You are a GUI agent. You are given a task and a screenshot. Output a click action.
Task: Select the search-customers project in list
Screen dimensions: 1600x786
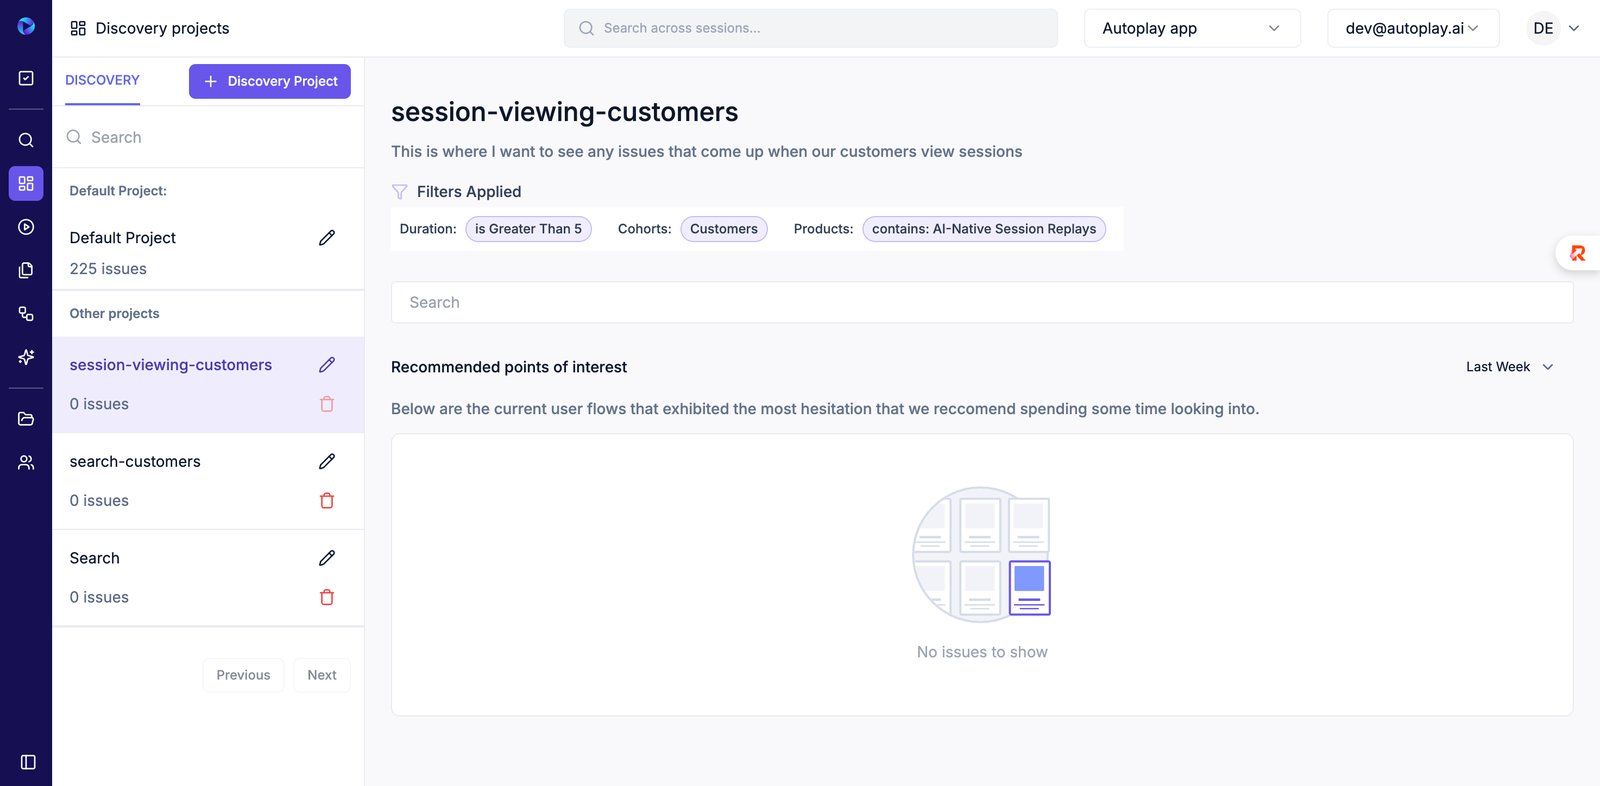[x=135, y=462]
